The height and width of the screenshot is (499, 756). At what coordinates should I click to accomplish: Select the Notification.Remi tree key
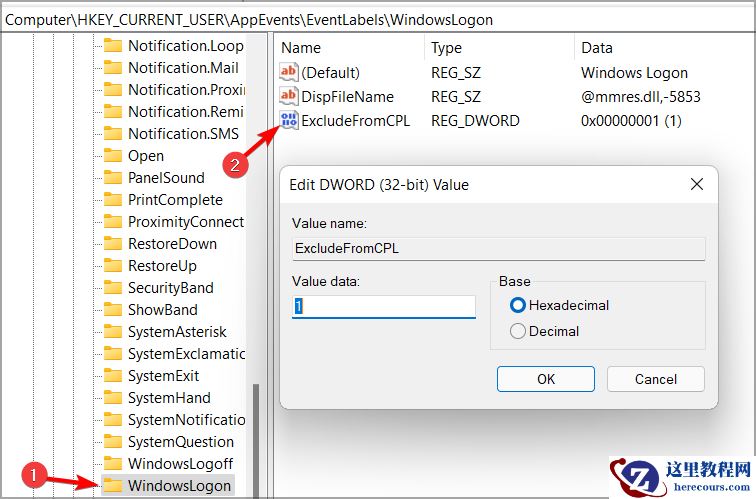click(x=186, y=112)
